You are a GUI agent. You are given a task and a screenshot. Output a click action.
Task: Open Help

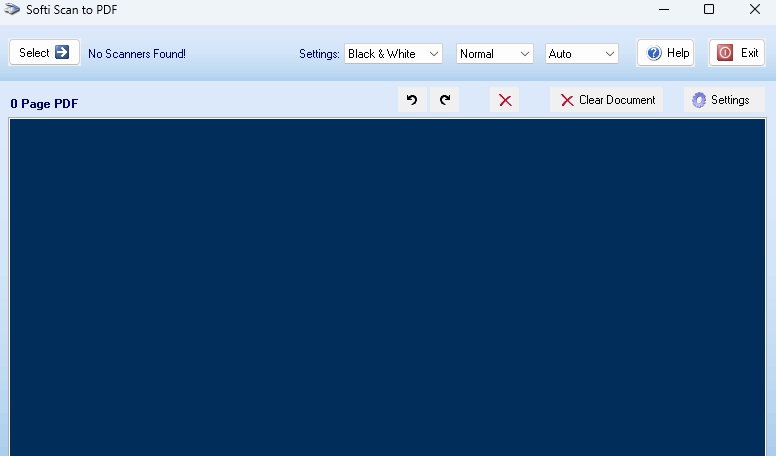pyautogui.click(x=666, y=52)
